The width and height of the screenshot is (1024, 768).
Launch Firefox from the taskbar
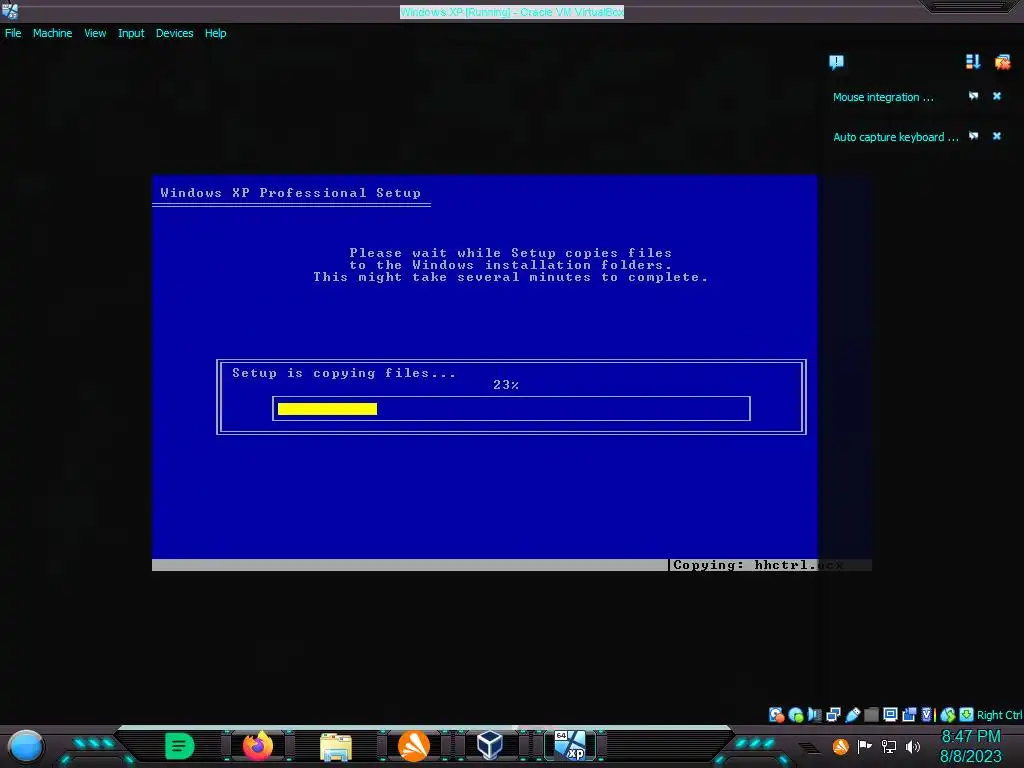click(258, 746)
